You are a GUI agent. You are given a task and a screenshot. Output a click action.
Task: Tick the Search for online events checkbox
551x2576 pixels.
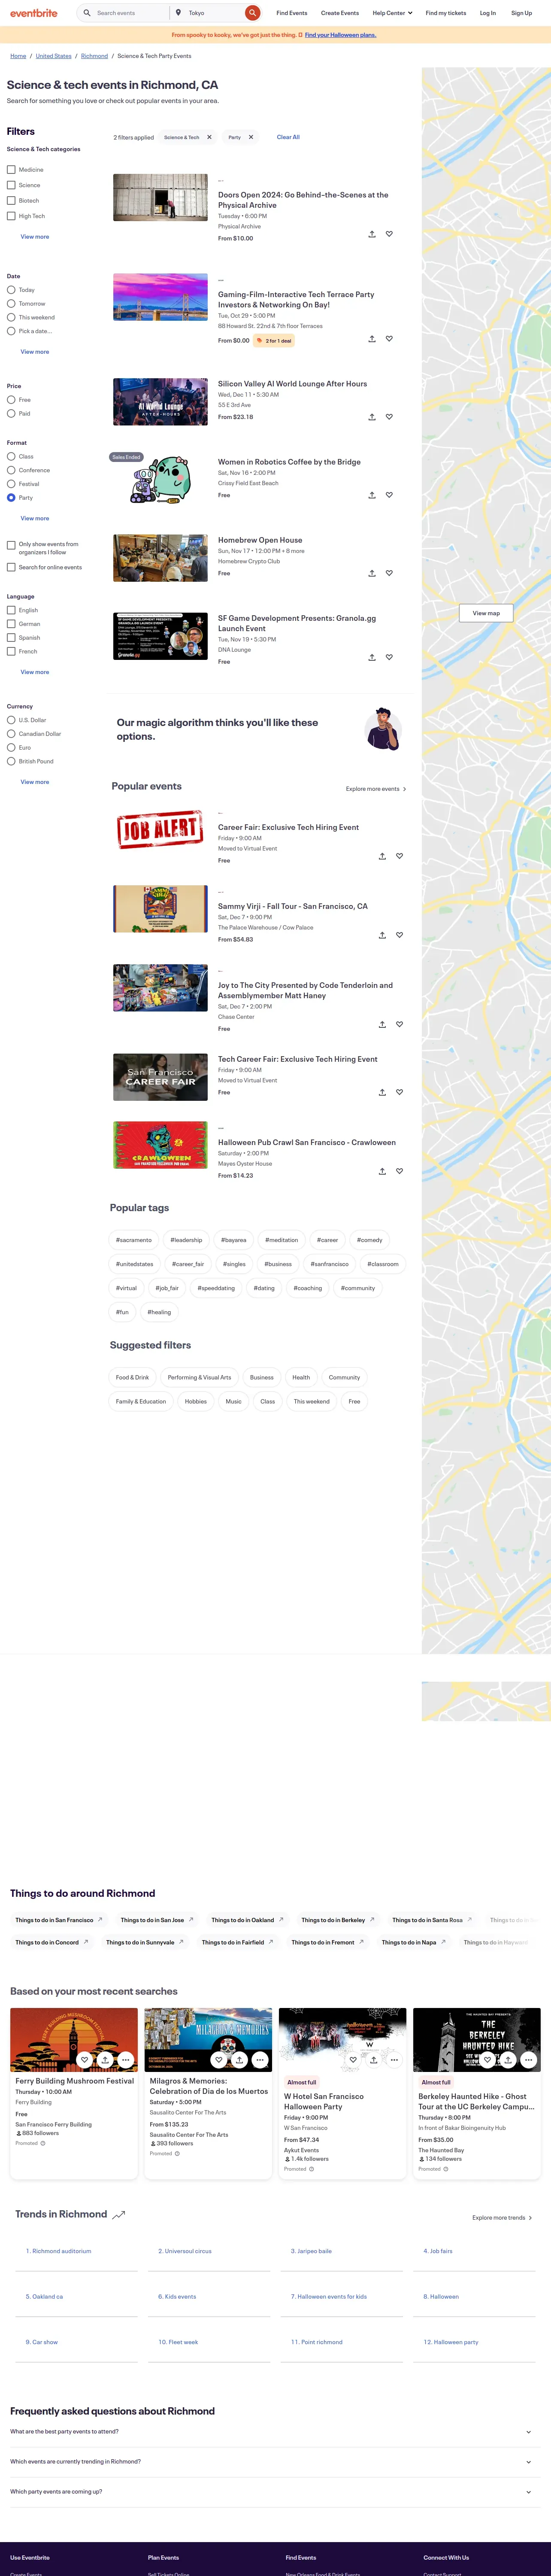click(x=11, y=567)
